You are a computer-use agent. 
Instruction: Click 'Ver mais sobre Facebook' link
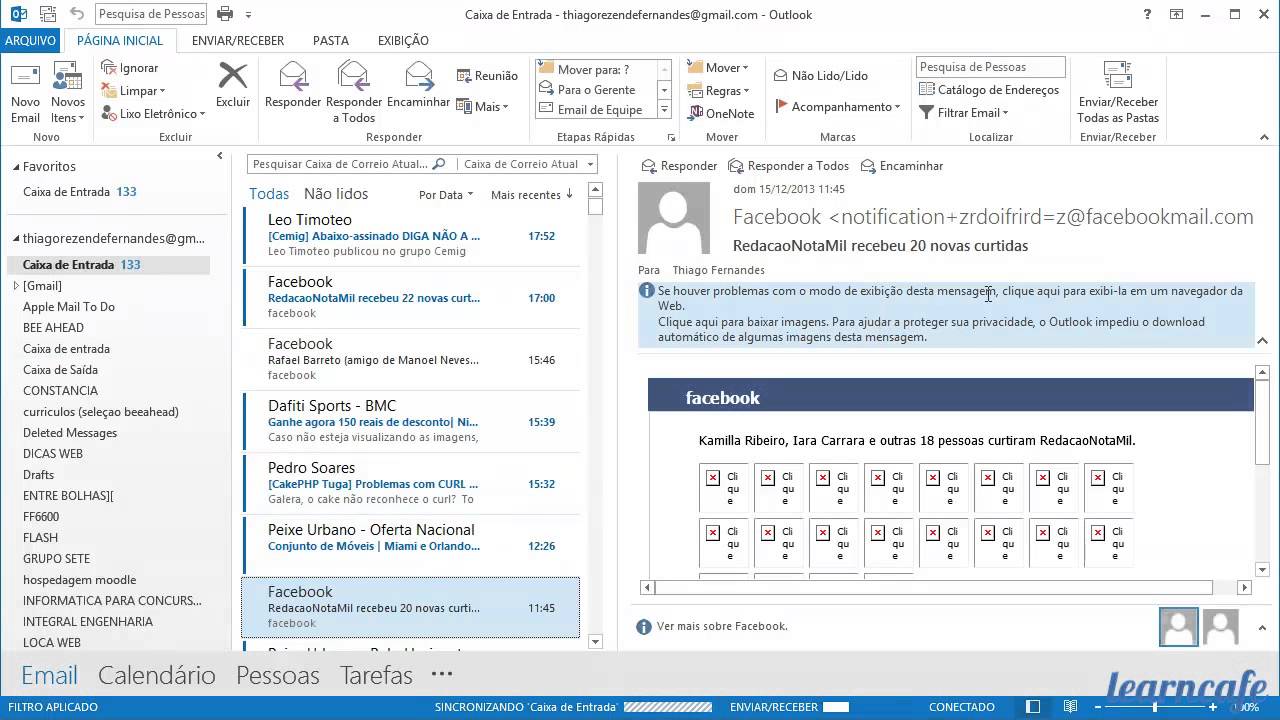722,626
